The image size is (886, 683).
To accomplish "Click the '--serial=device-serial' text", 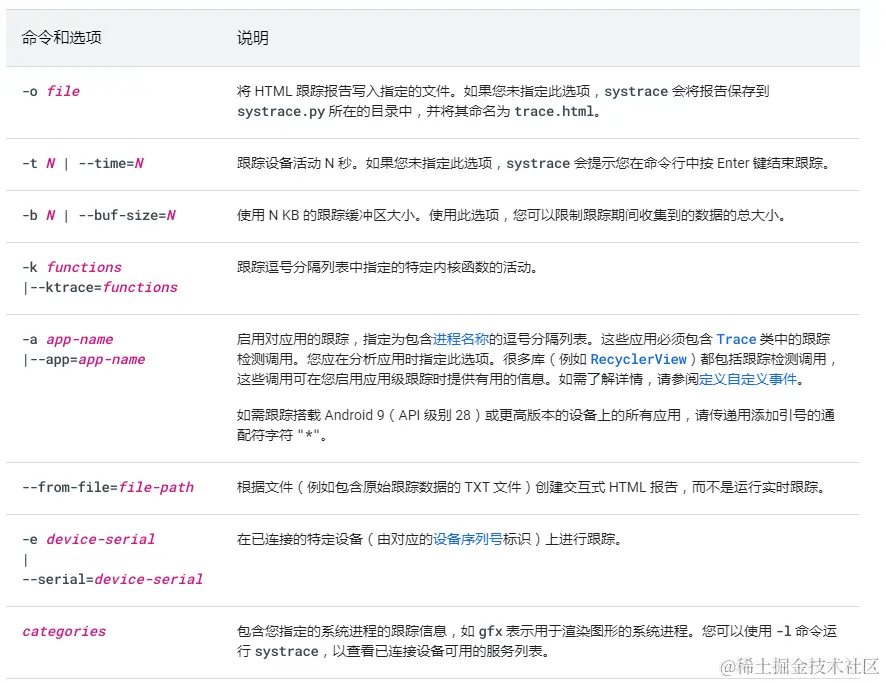I will [x=112, y=579].
